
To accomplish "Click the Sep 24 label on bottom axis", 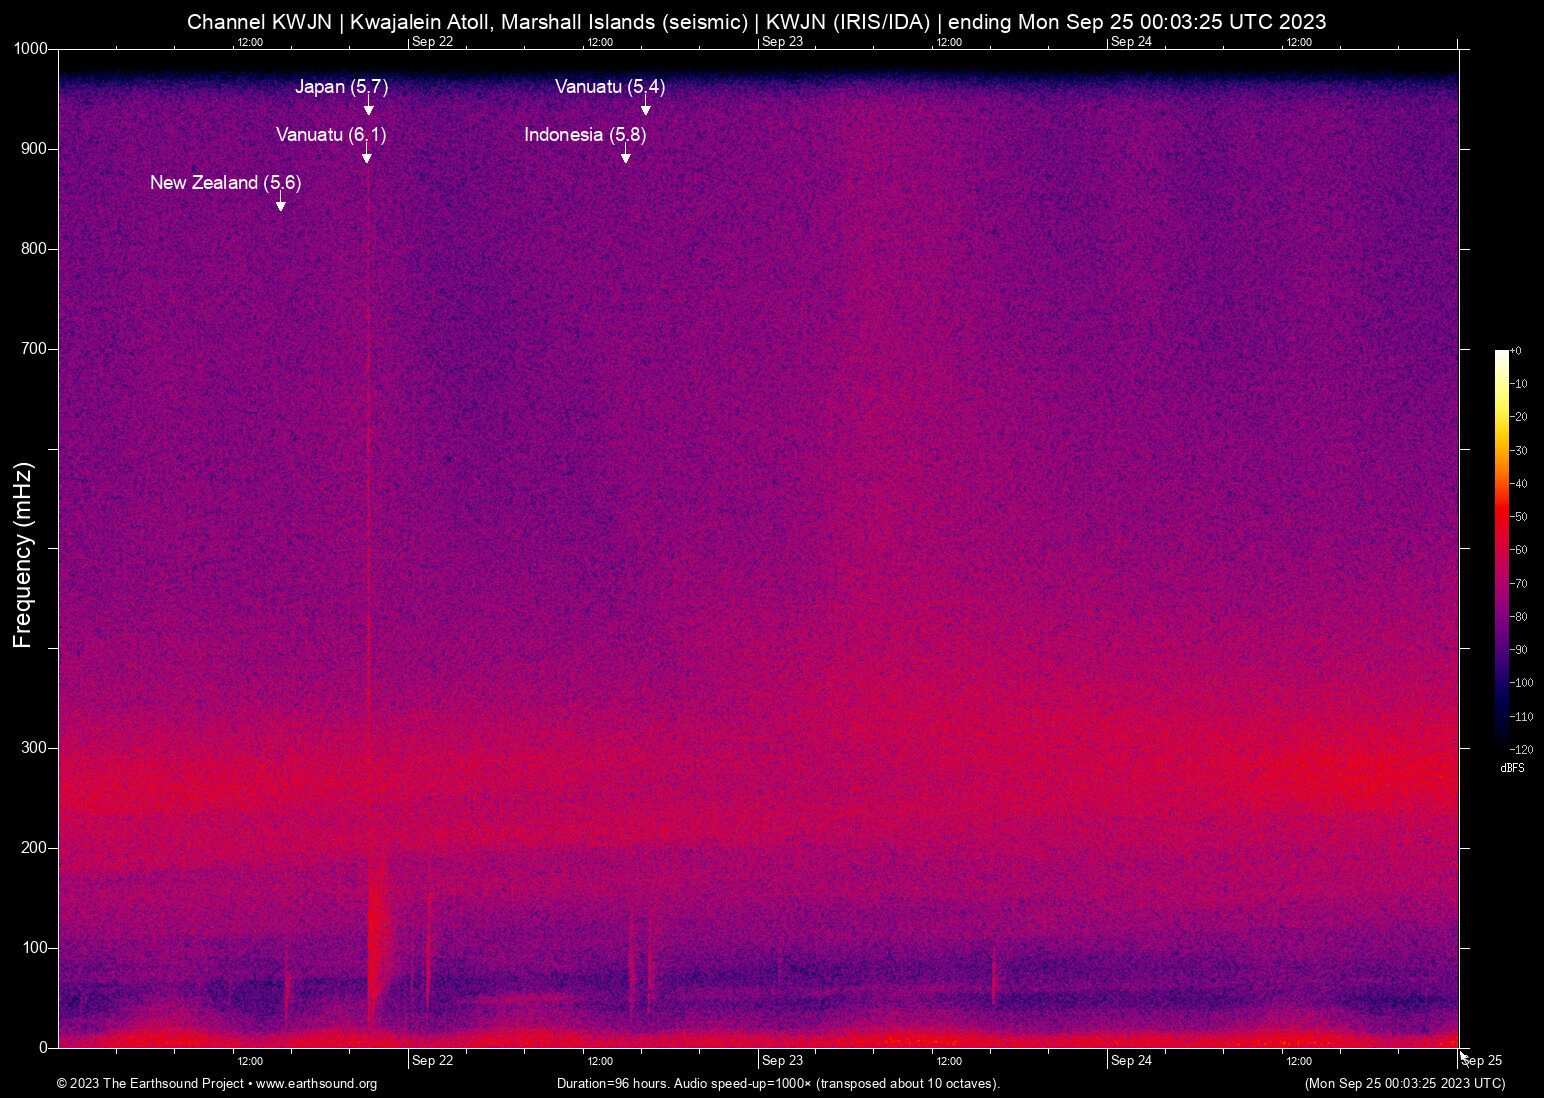I will coord(1131,1061).
